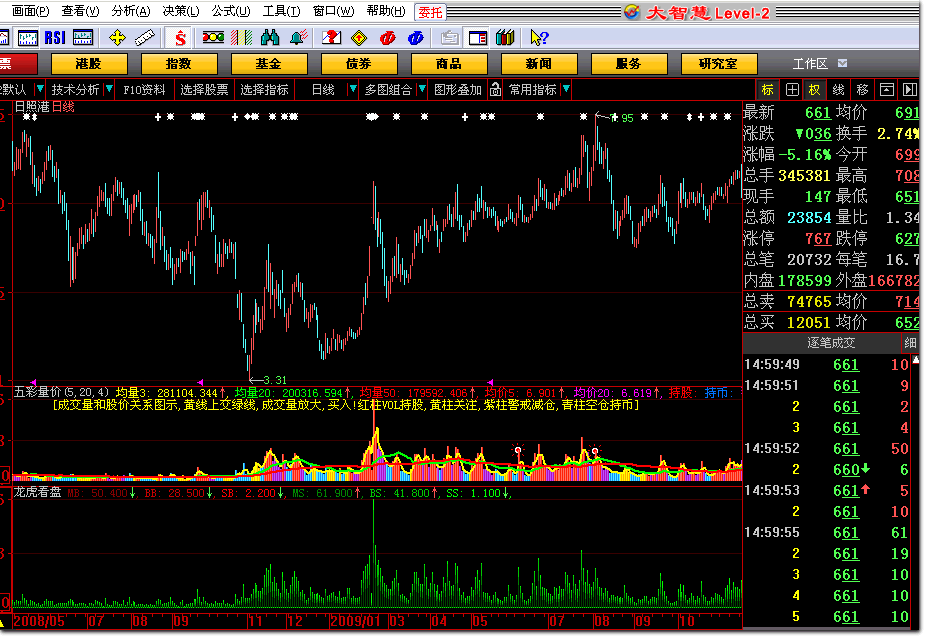The width and height of the screenshot is (926, 637).
Task: Switch to the 债券 tab
Action: [358, 63]
